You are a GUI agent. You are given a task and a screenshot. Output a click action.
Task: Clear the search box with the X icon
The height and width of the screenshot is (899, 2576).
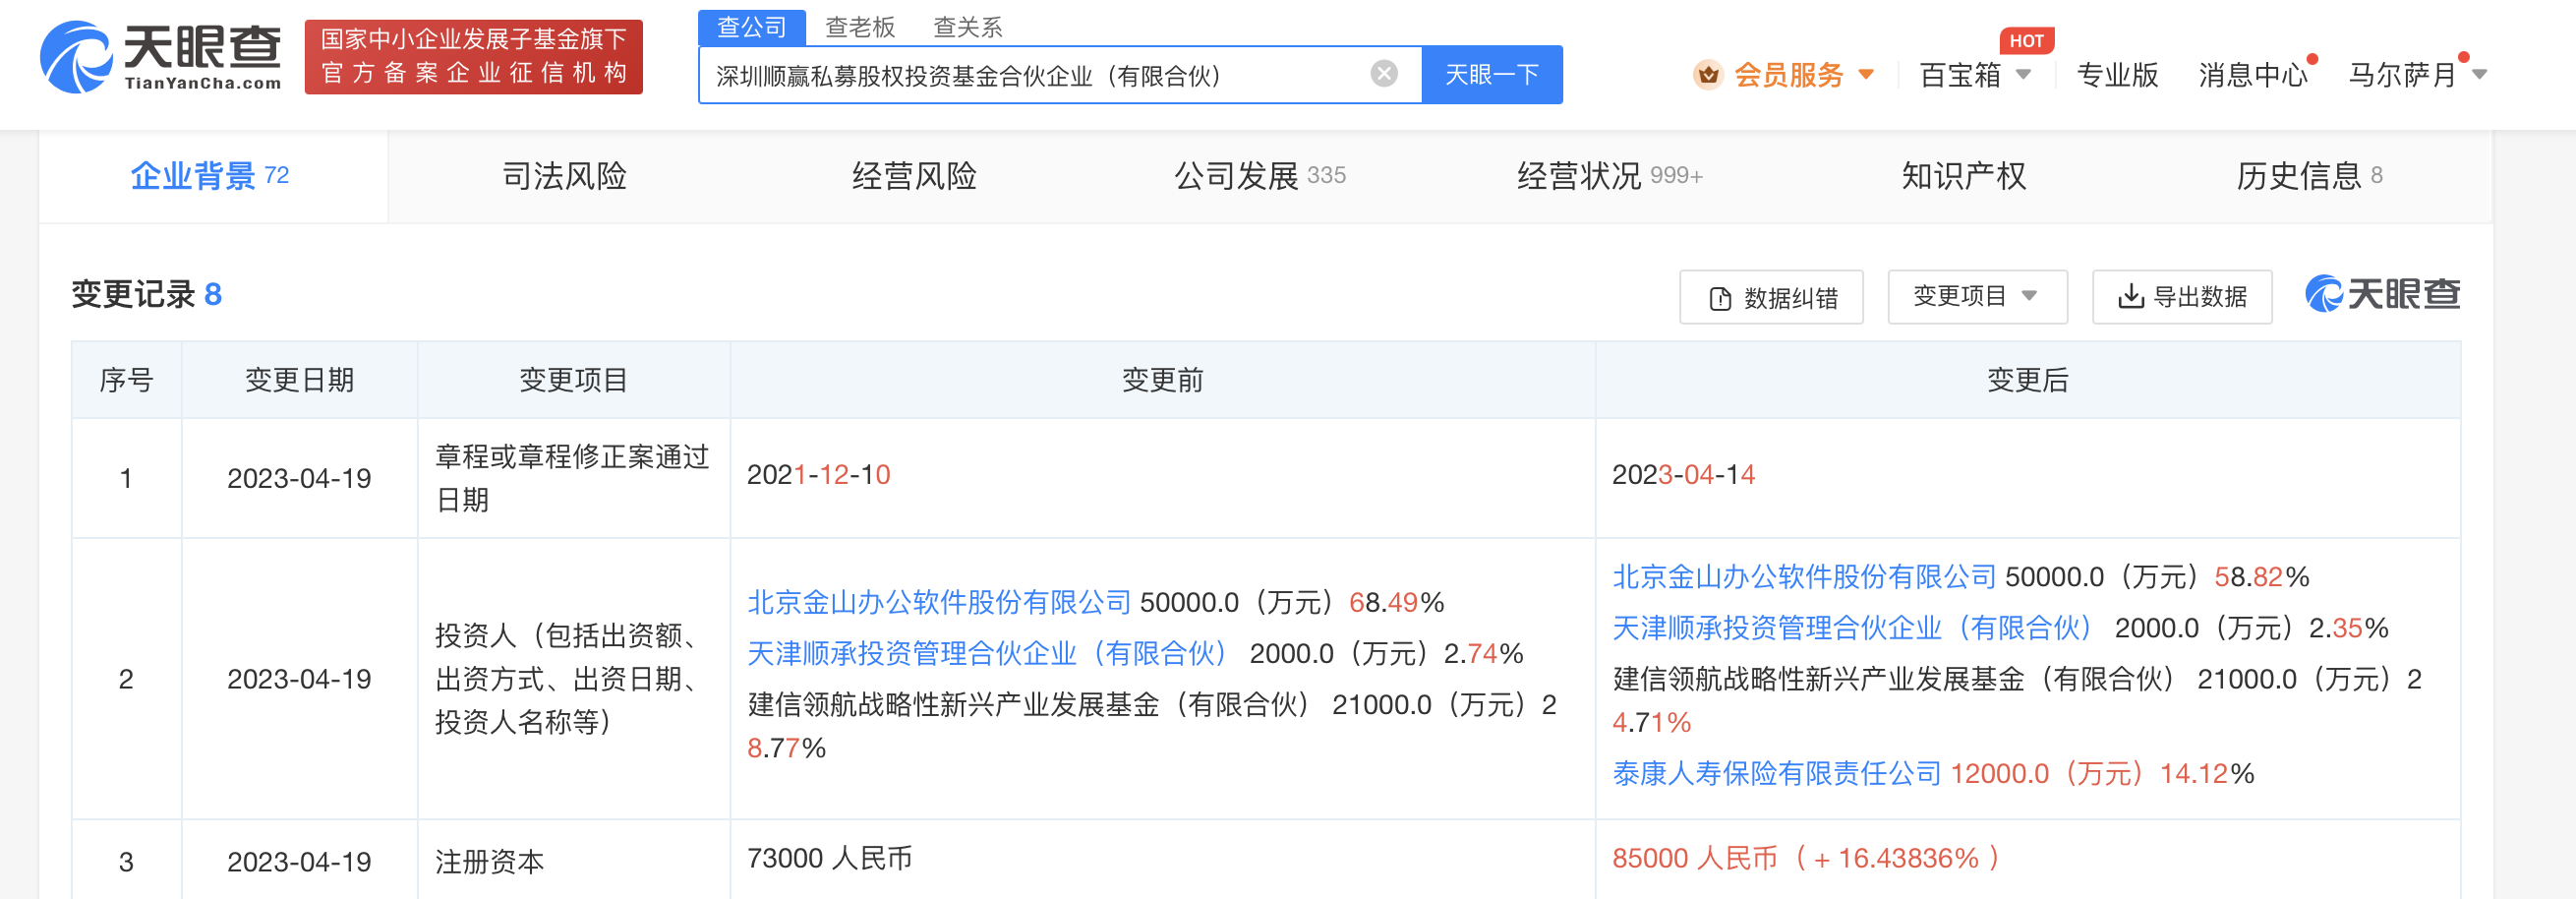[x=1384, y=73]
